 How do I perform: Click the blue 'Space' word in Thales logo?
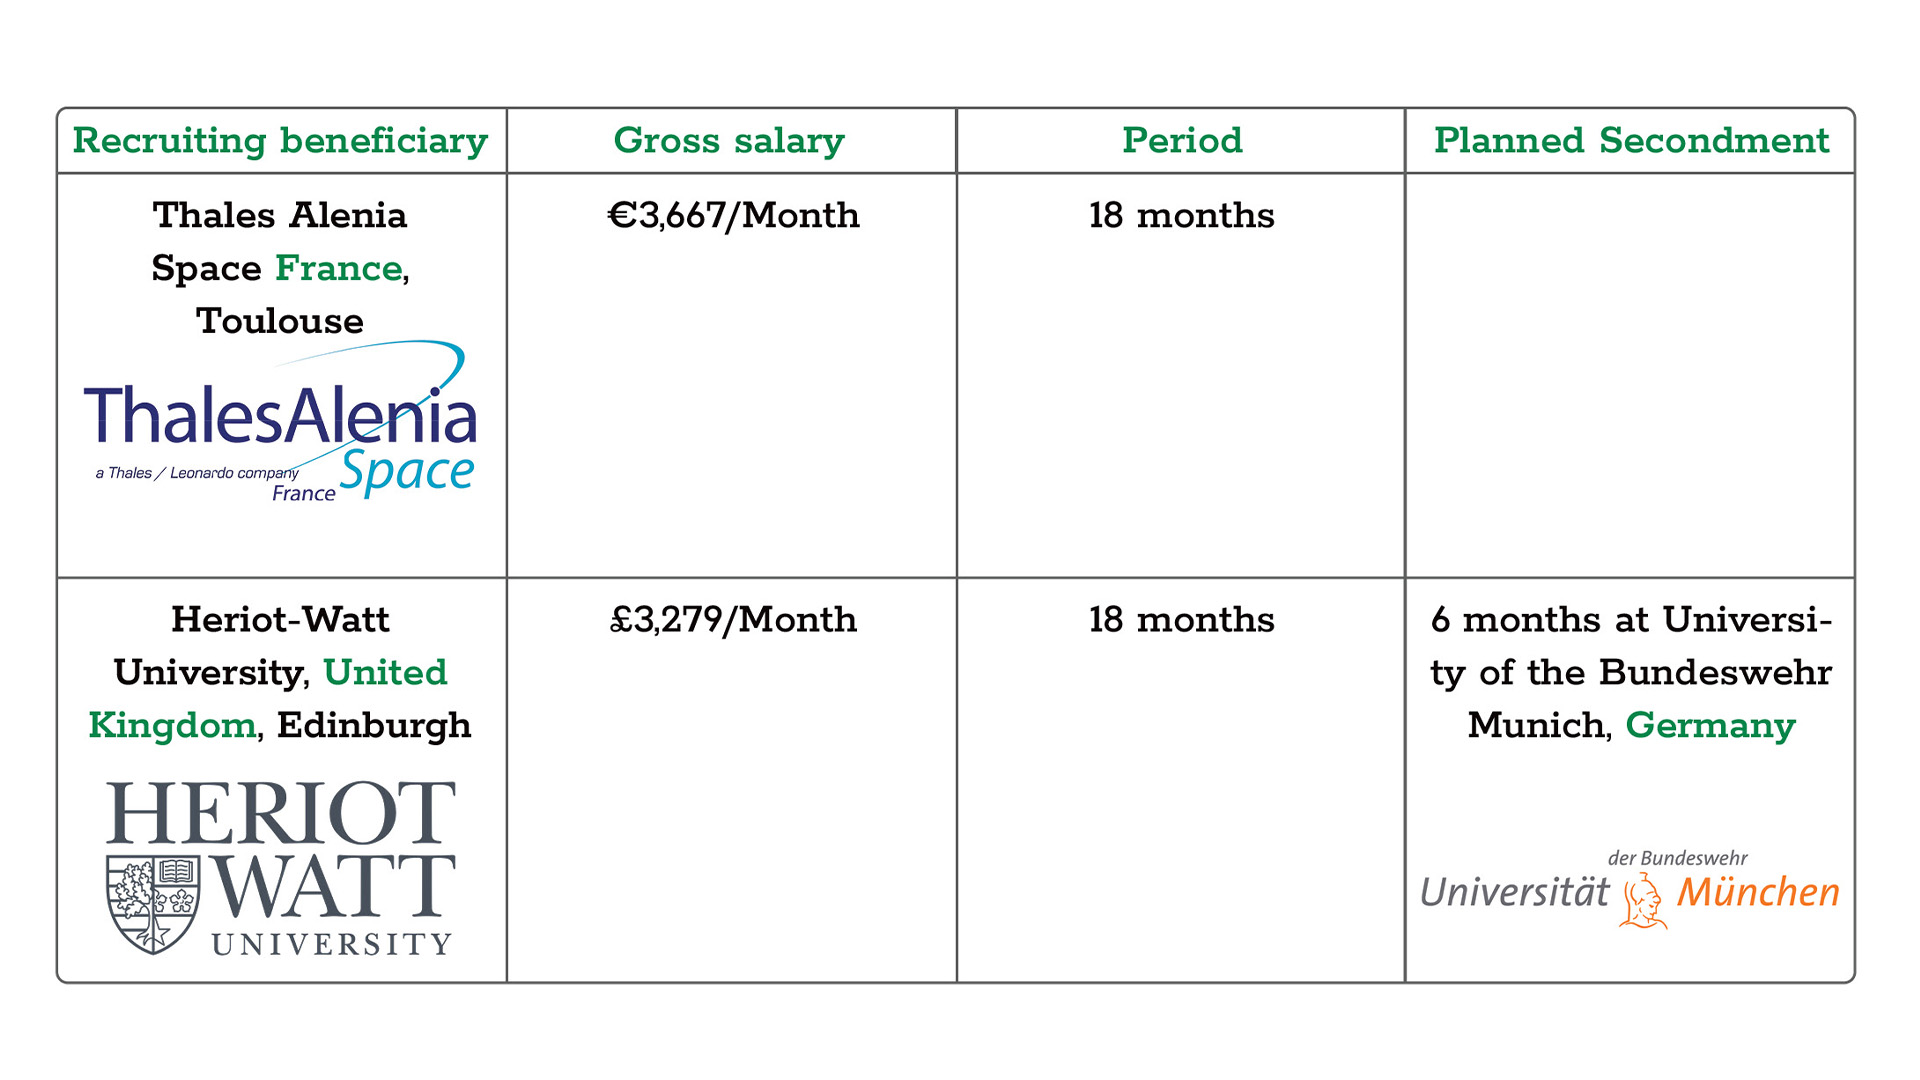click(x=406, y=471)
